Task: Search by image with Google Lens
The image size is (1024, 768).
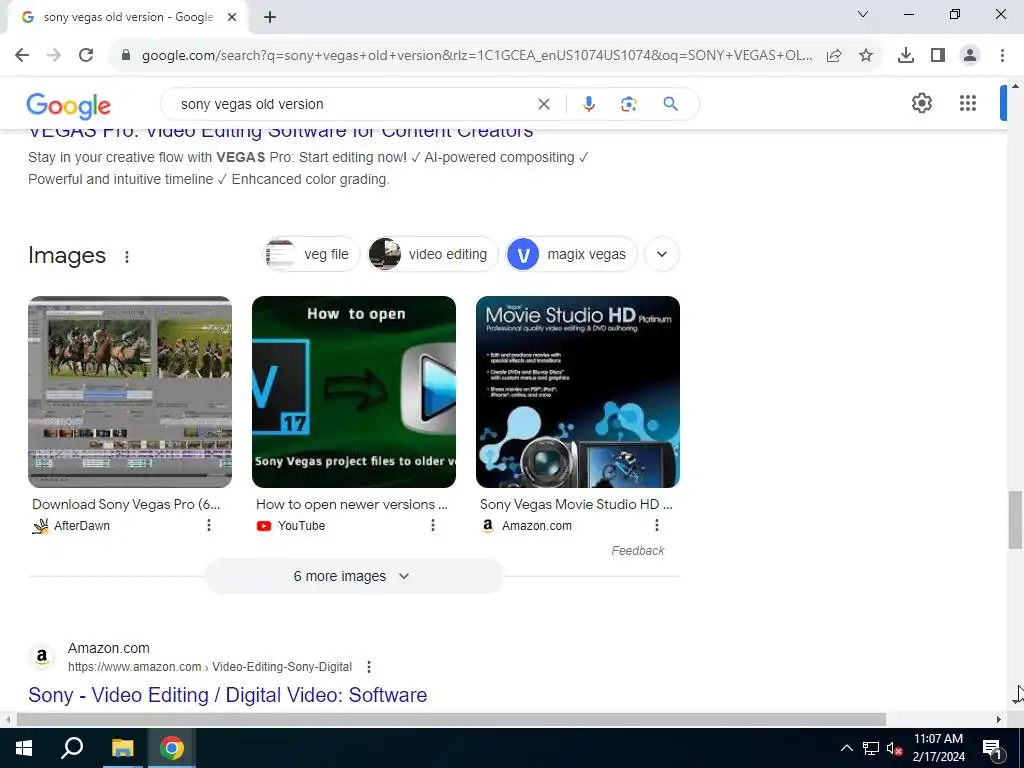Action: pyautogui.click(x=628, y=104)
